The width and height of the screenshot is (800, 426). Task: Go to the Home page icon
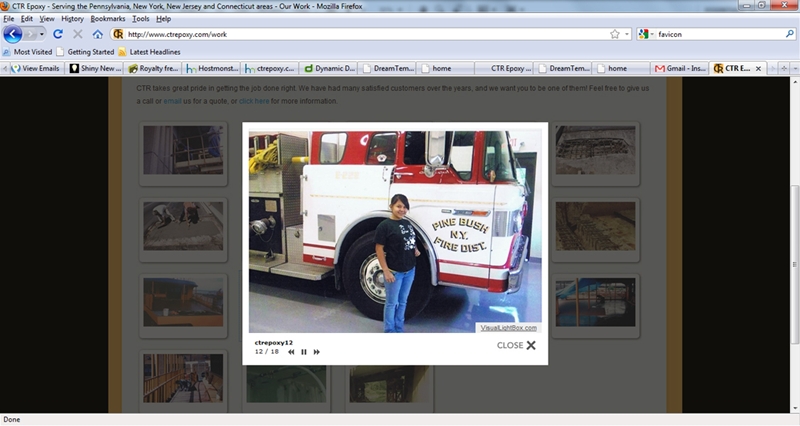pos(97,34)
